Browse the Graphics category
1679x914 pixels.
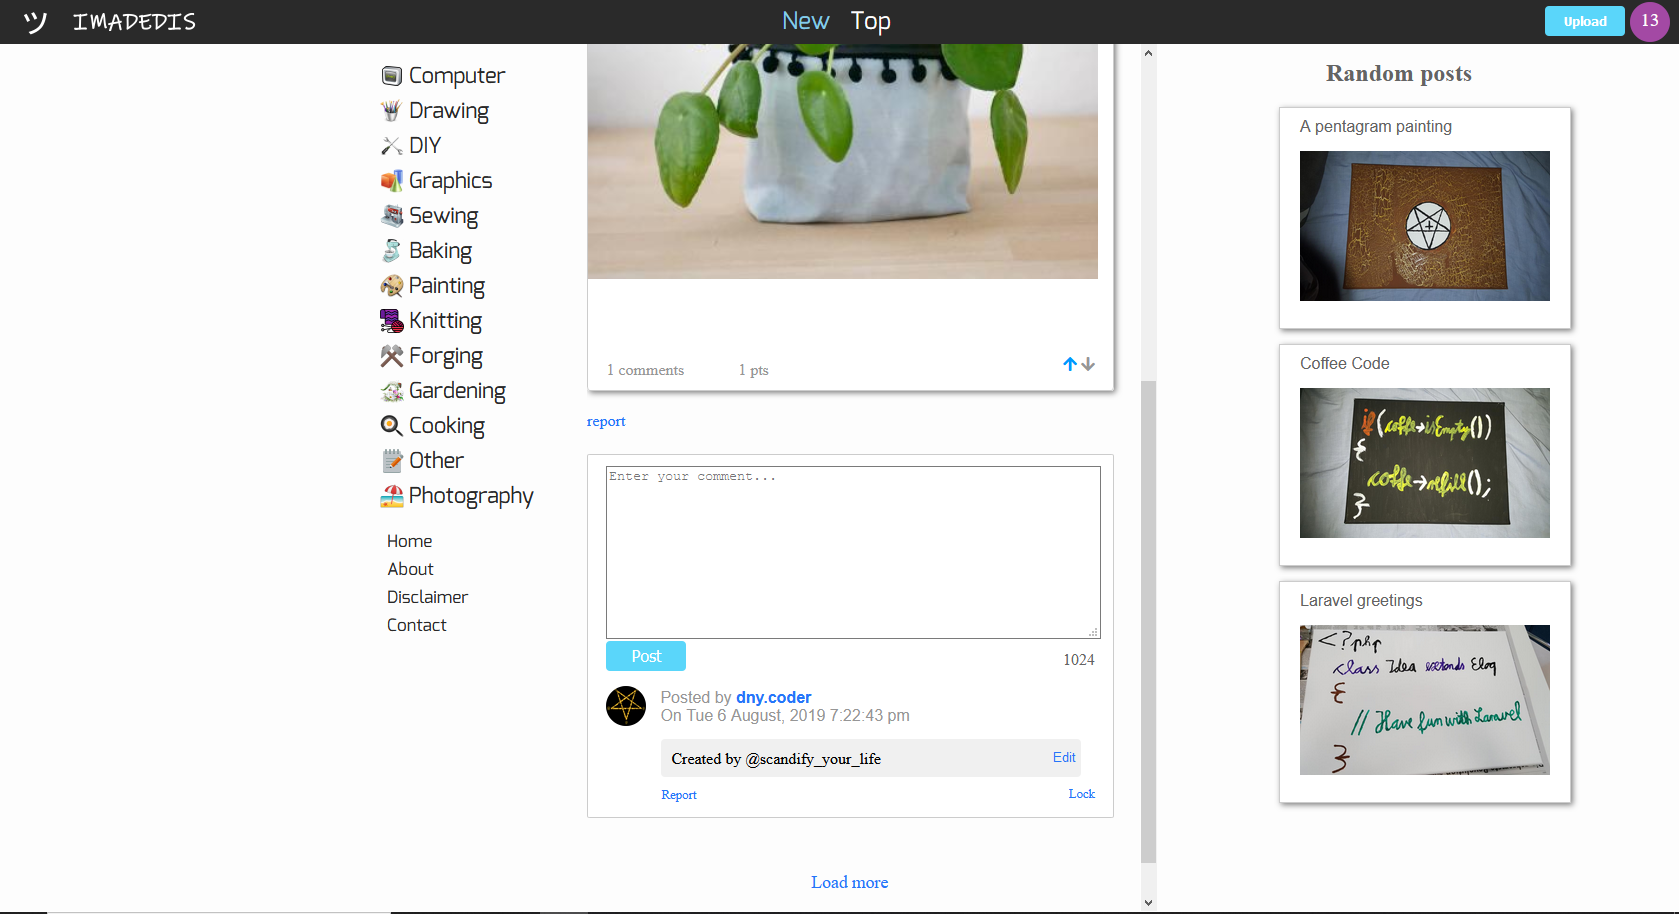click(x=451, y=181)
